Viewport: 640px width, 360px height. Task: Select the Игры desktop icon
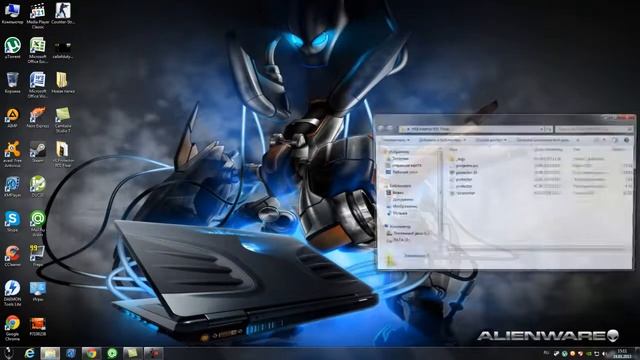[x=38, y=291]
